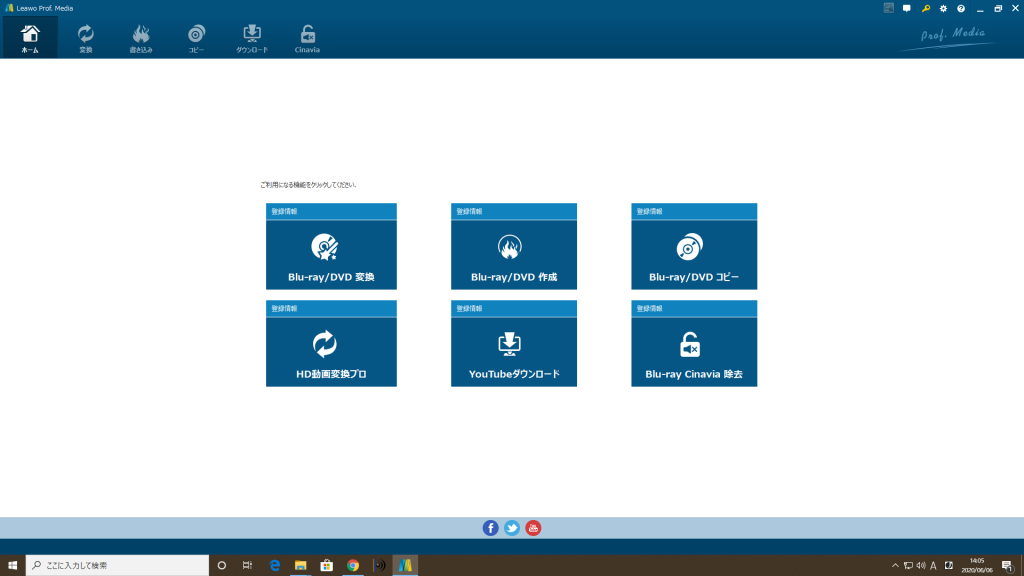Switch to the 変換 tab
This screenshot has height=576, width=1024.
pyautogui.click(x=86, y=38)
